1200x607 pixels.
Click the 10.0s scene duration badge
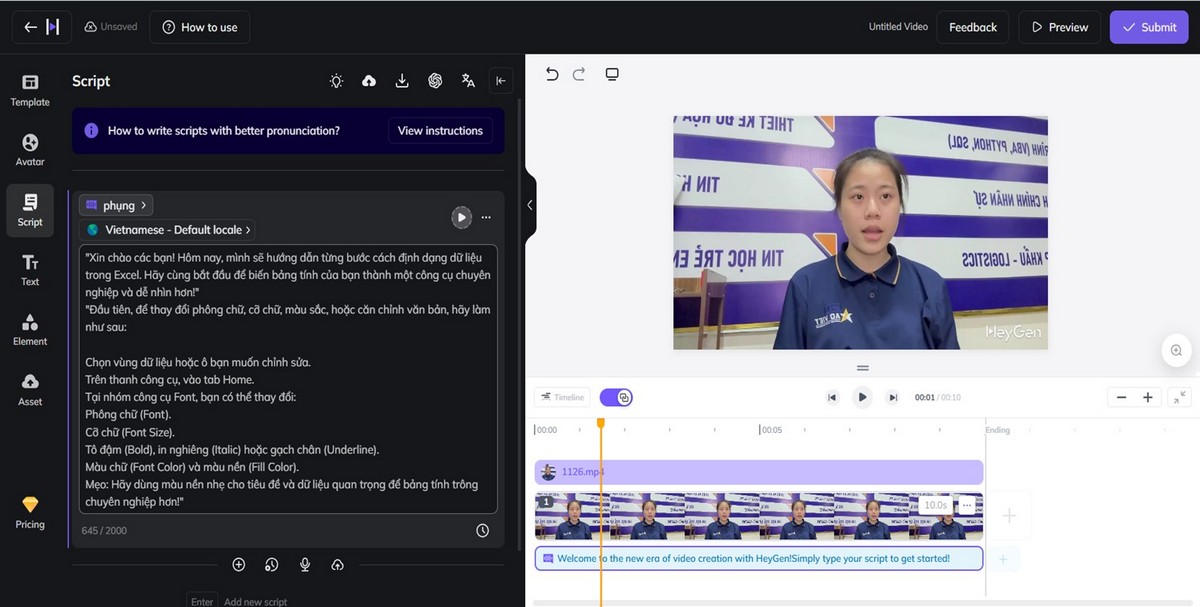tap(936, 506)
